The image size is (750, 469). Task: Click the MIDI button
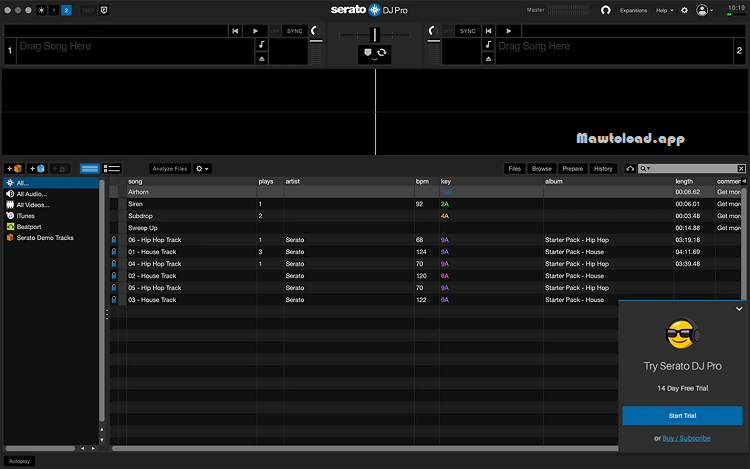point(88,10)
